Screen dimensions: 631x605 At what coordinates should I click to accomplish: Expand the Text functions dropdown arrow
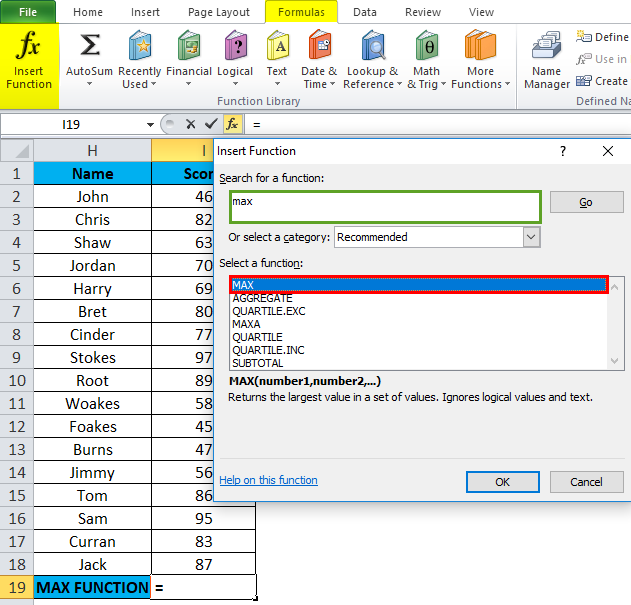(x=277, y=84)
